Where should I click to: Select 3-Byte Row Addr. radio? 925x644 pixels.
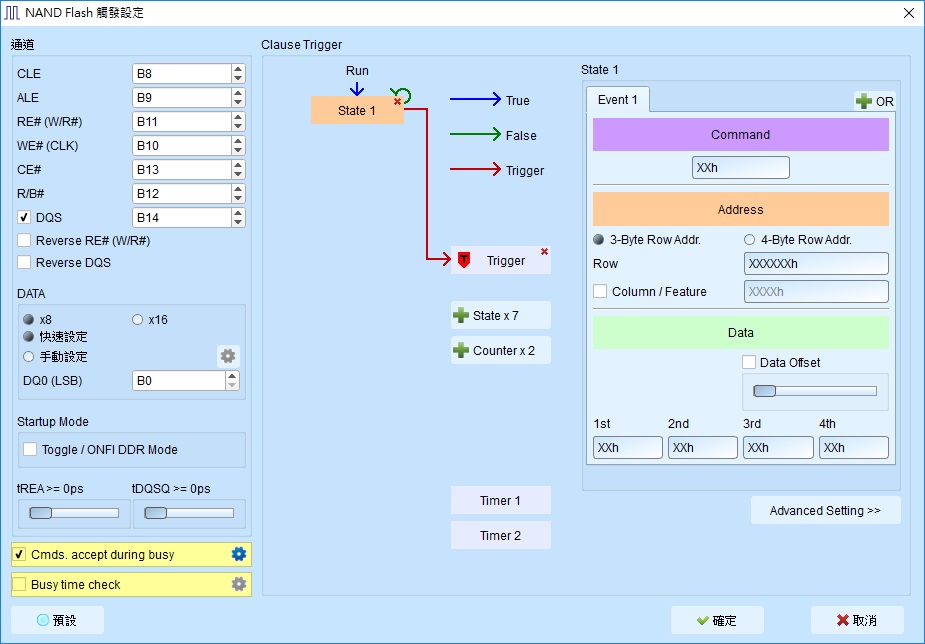tap(599, 239)
